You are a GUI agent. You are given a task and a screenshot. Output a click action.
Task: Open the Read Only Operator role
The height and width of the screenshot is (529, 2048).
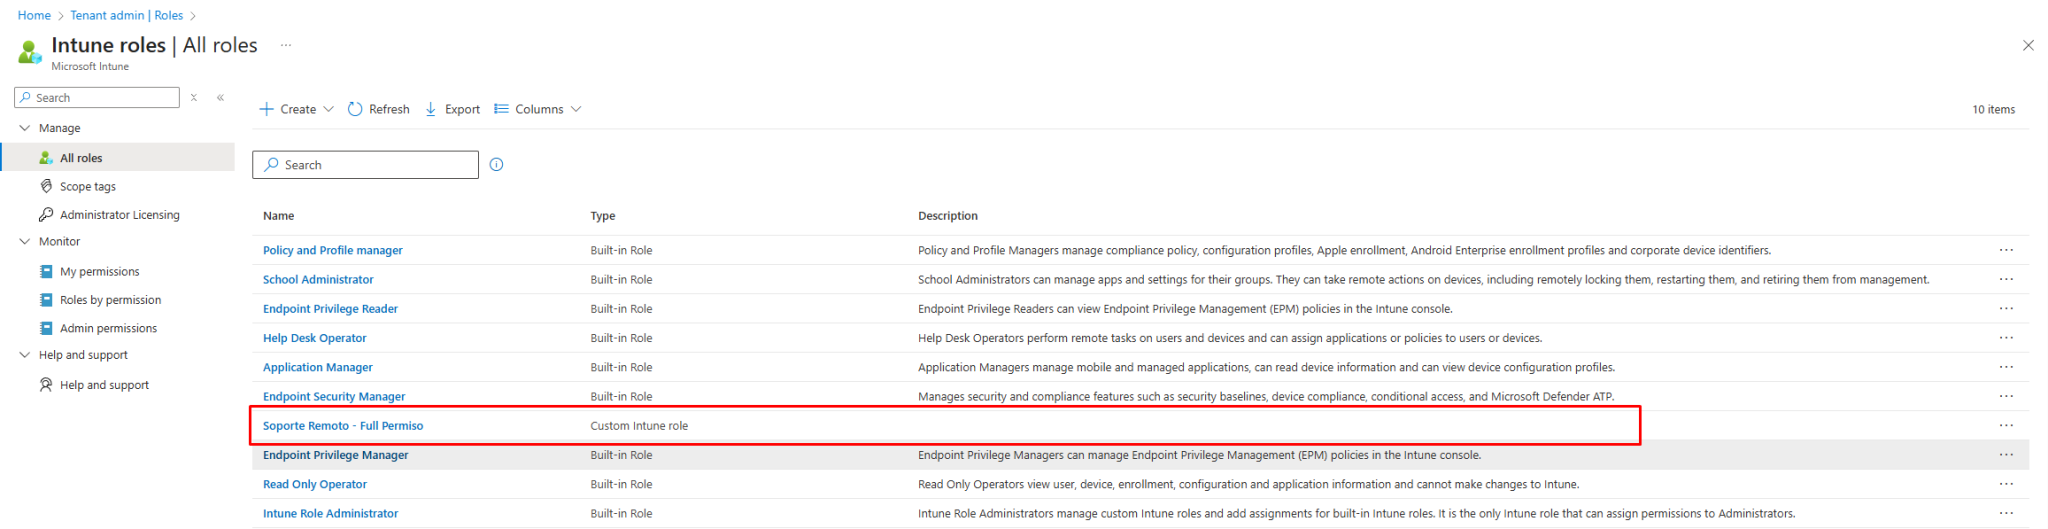[315, 484]
